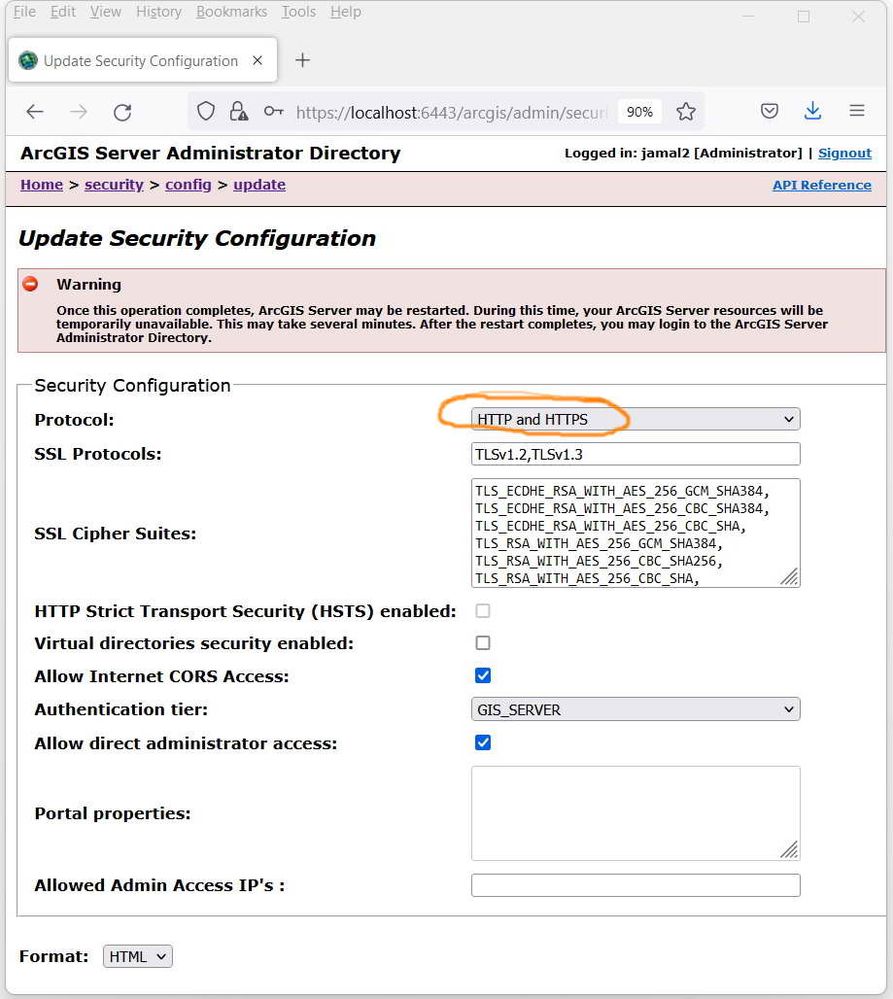Reload the page with refresh icon

coord(122,112)
